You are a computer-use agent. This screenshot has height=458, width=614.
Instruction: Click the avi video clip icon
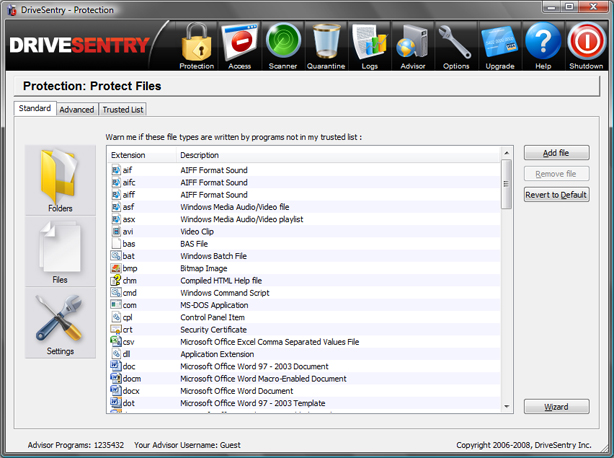[116, 231]
